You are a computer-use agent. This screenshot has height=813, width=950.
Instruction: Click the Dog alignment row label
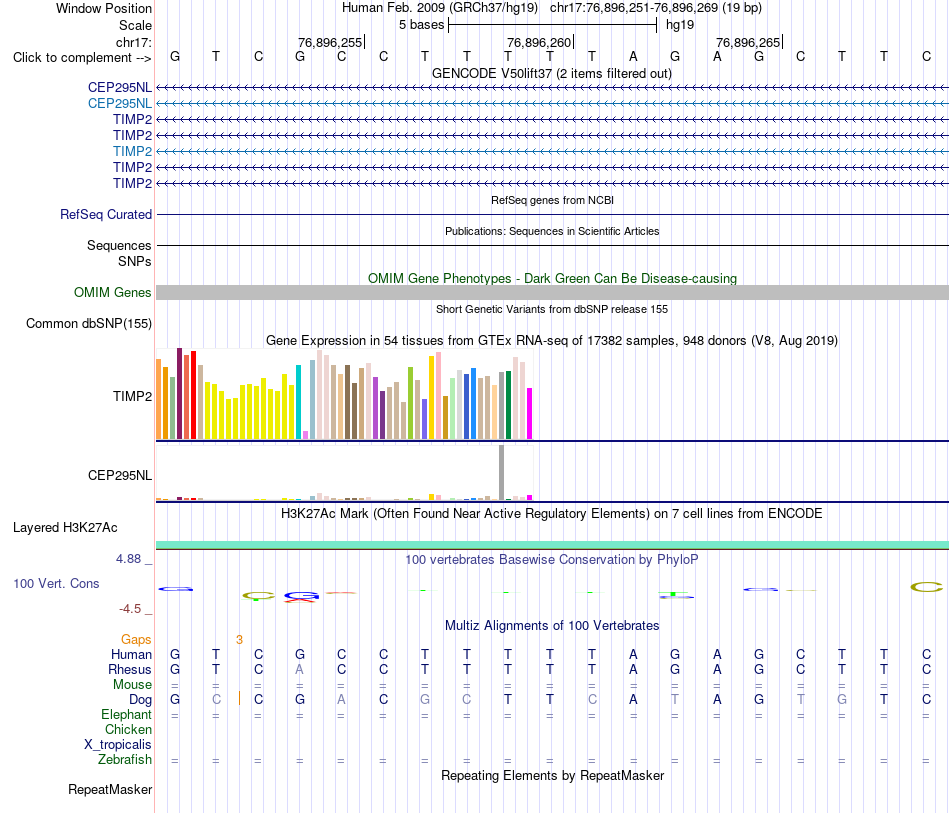pos(140,700)
